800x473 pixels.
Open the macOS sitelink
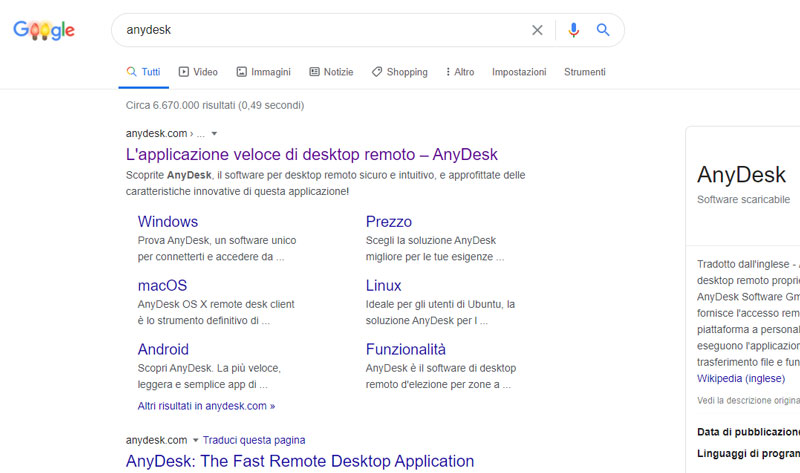pyautogui.click(x=162, y=285)
